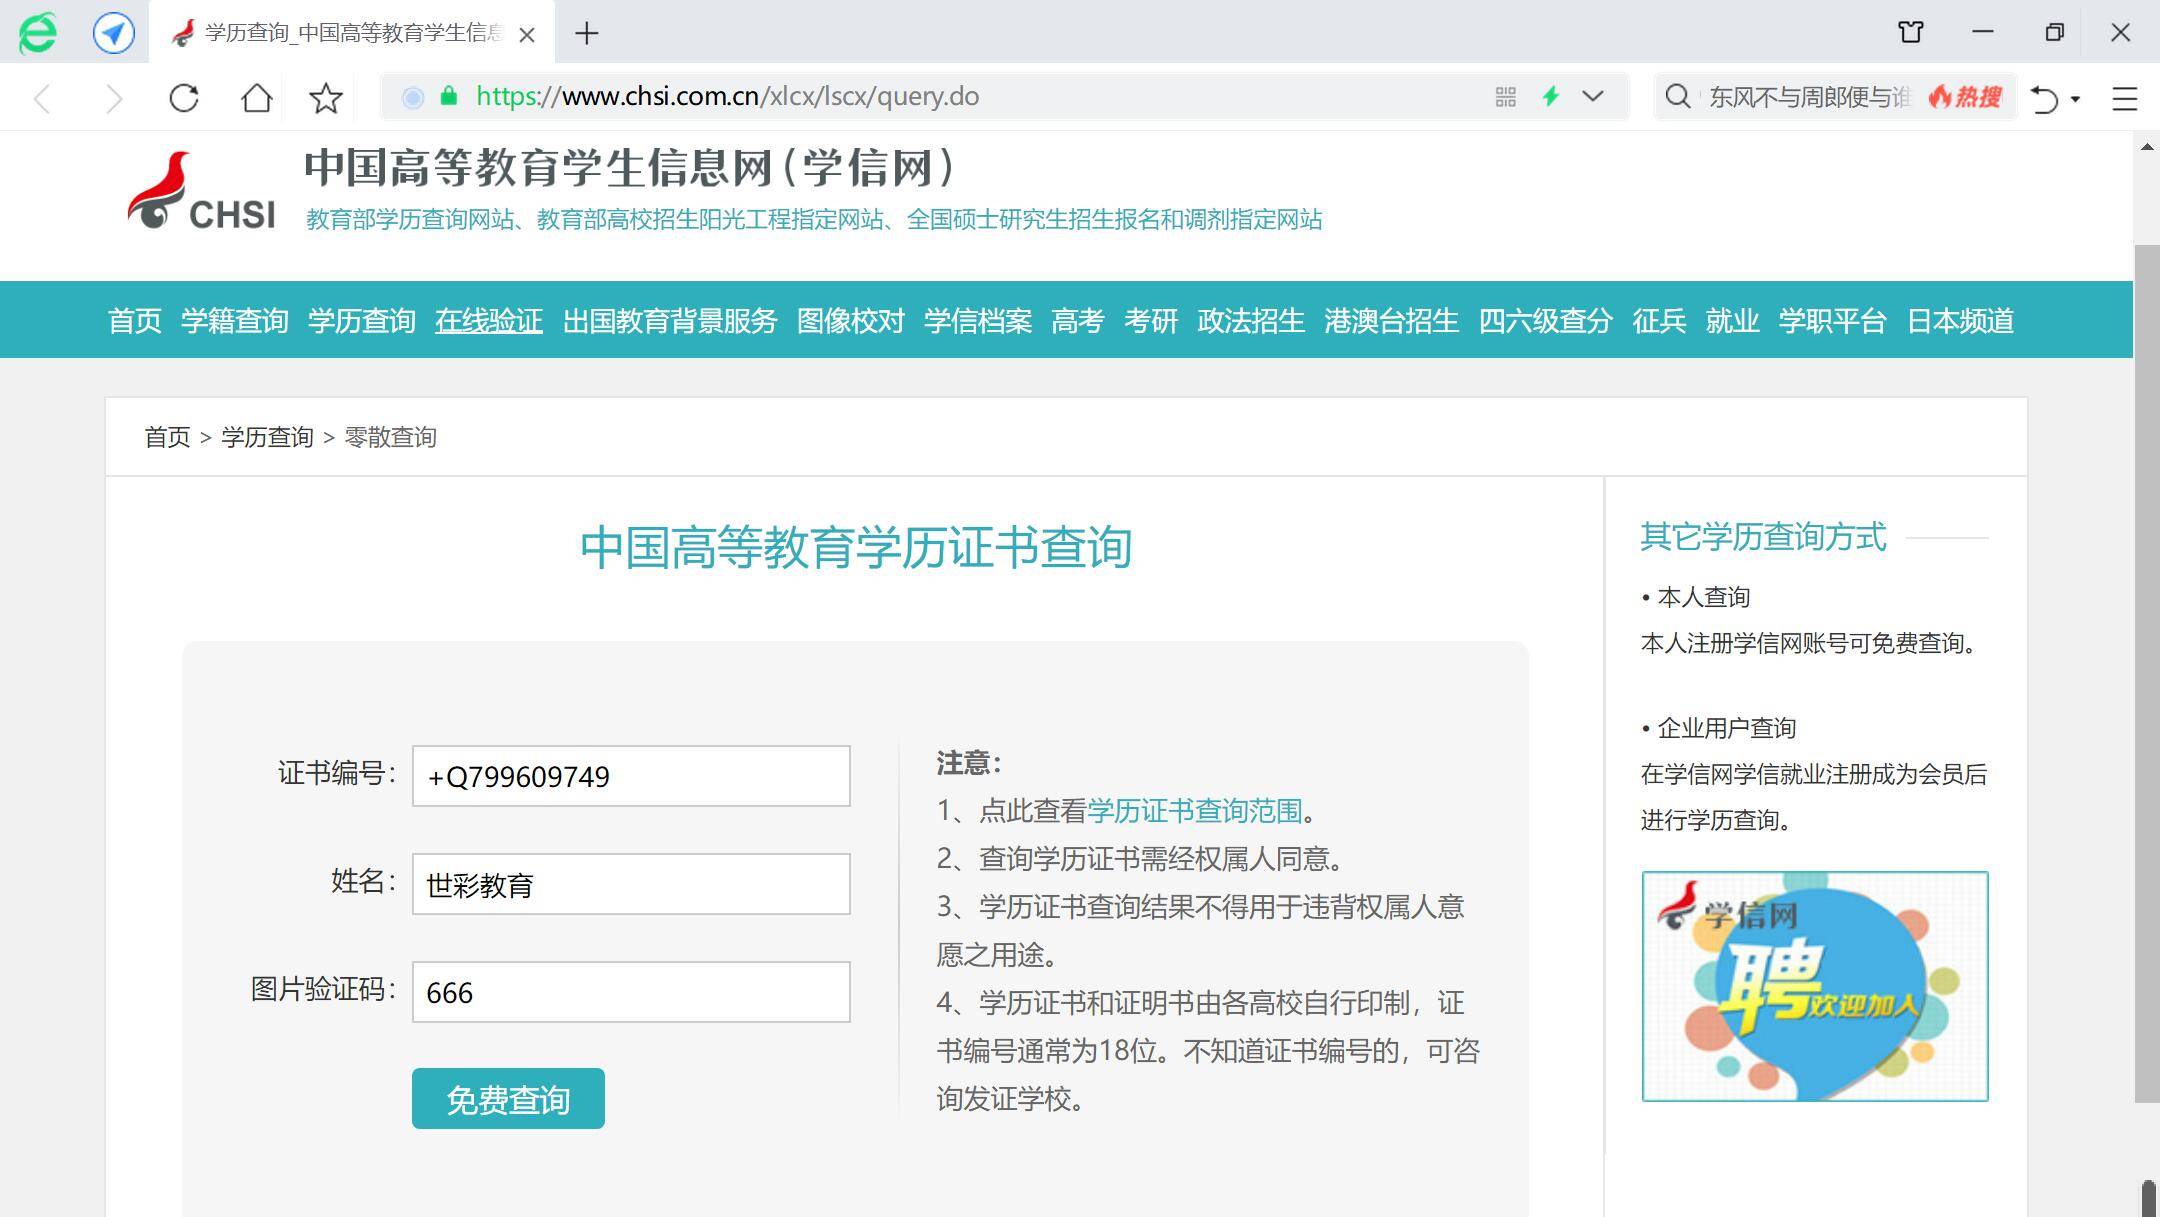Click the page vertical scrollbar
Viewport: 2160px width, 1217px height.
click(2146, 672)
